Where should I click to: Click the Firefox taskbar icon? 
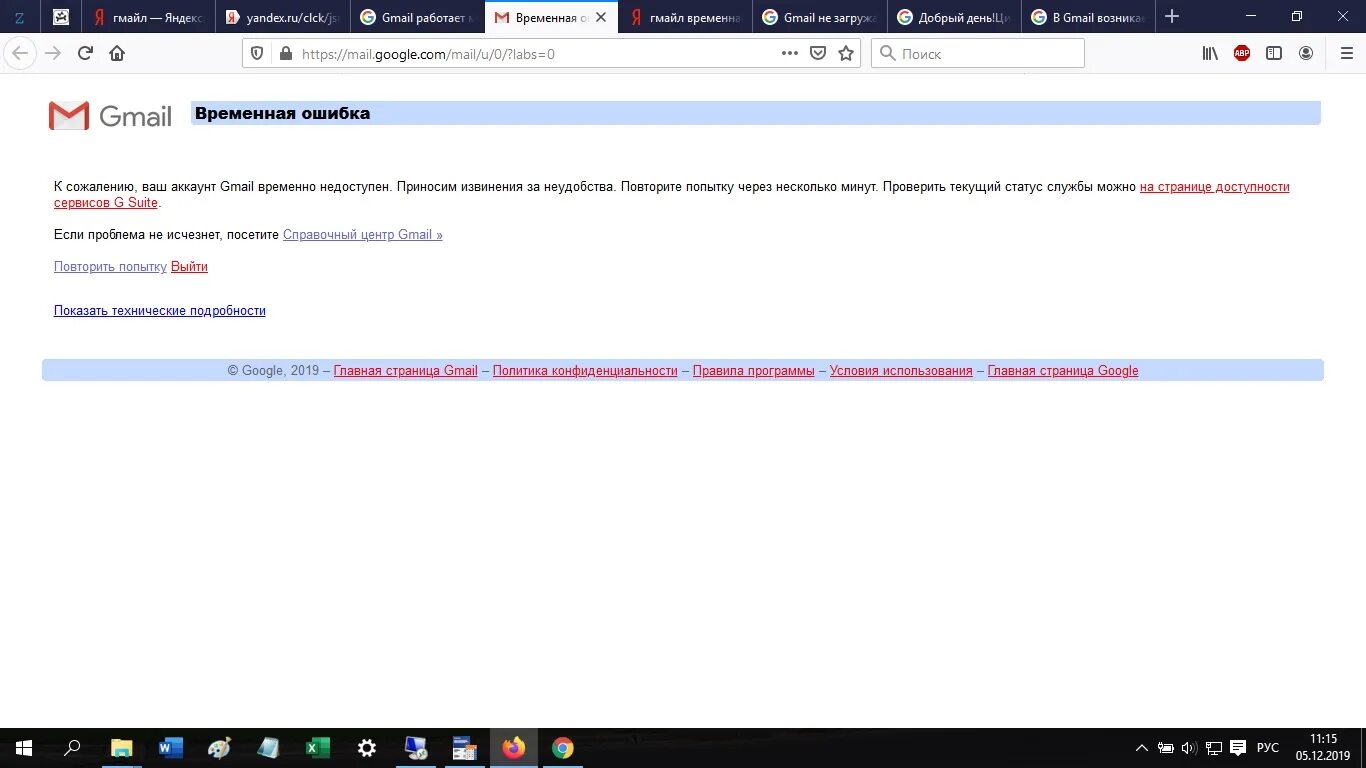[514, 748]
